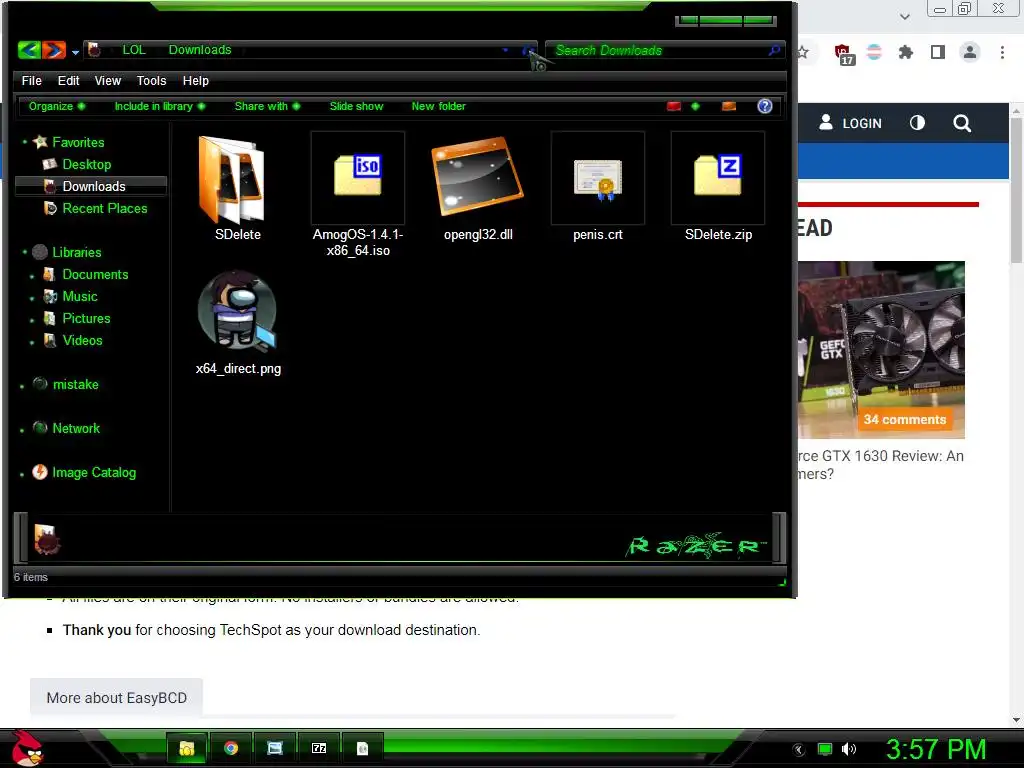Click LOGIN on the TechSpot page

850,123
